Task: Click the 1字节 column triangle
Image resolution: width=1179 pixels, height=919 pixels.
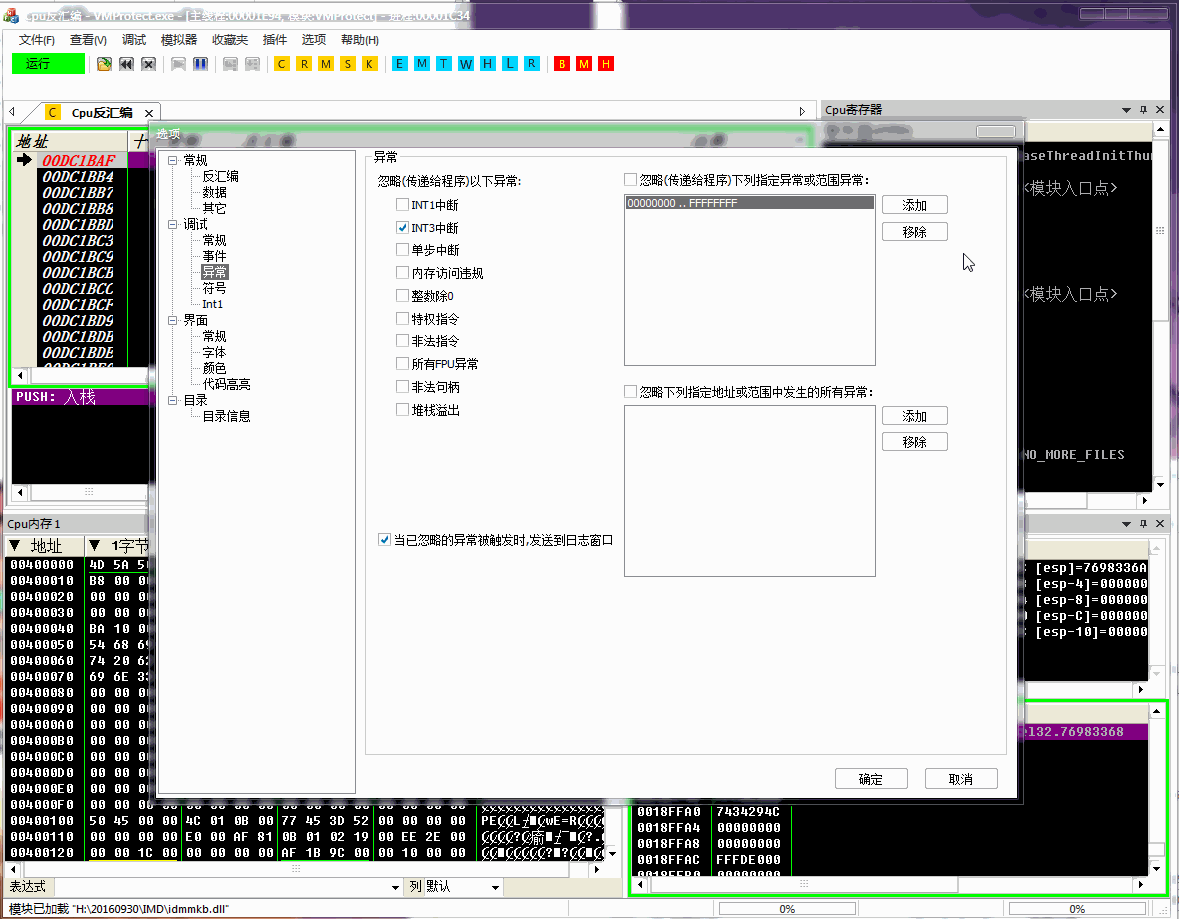Action: point(94,545)
